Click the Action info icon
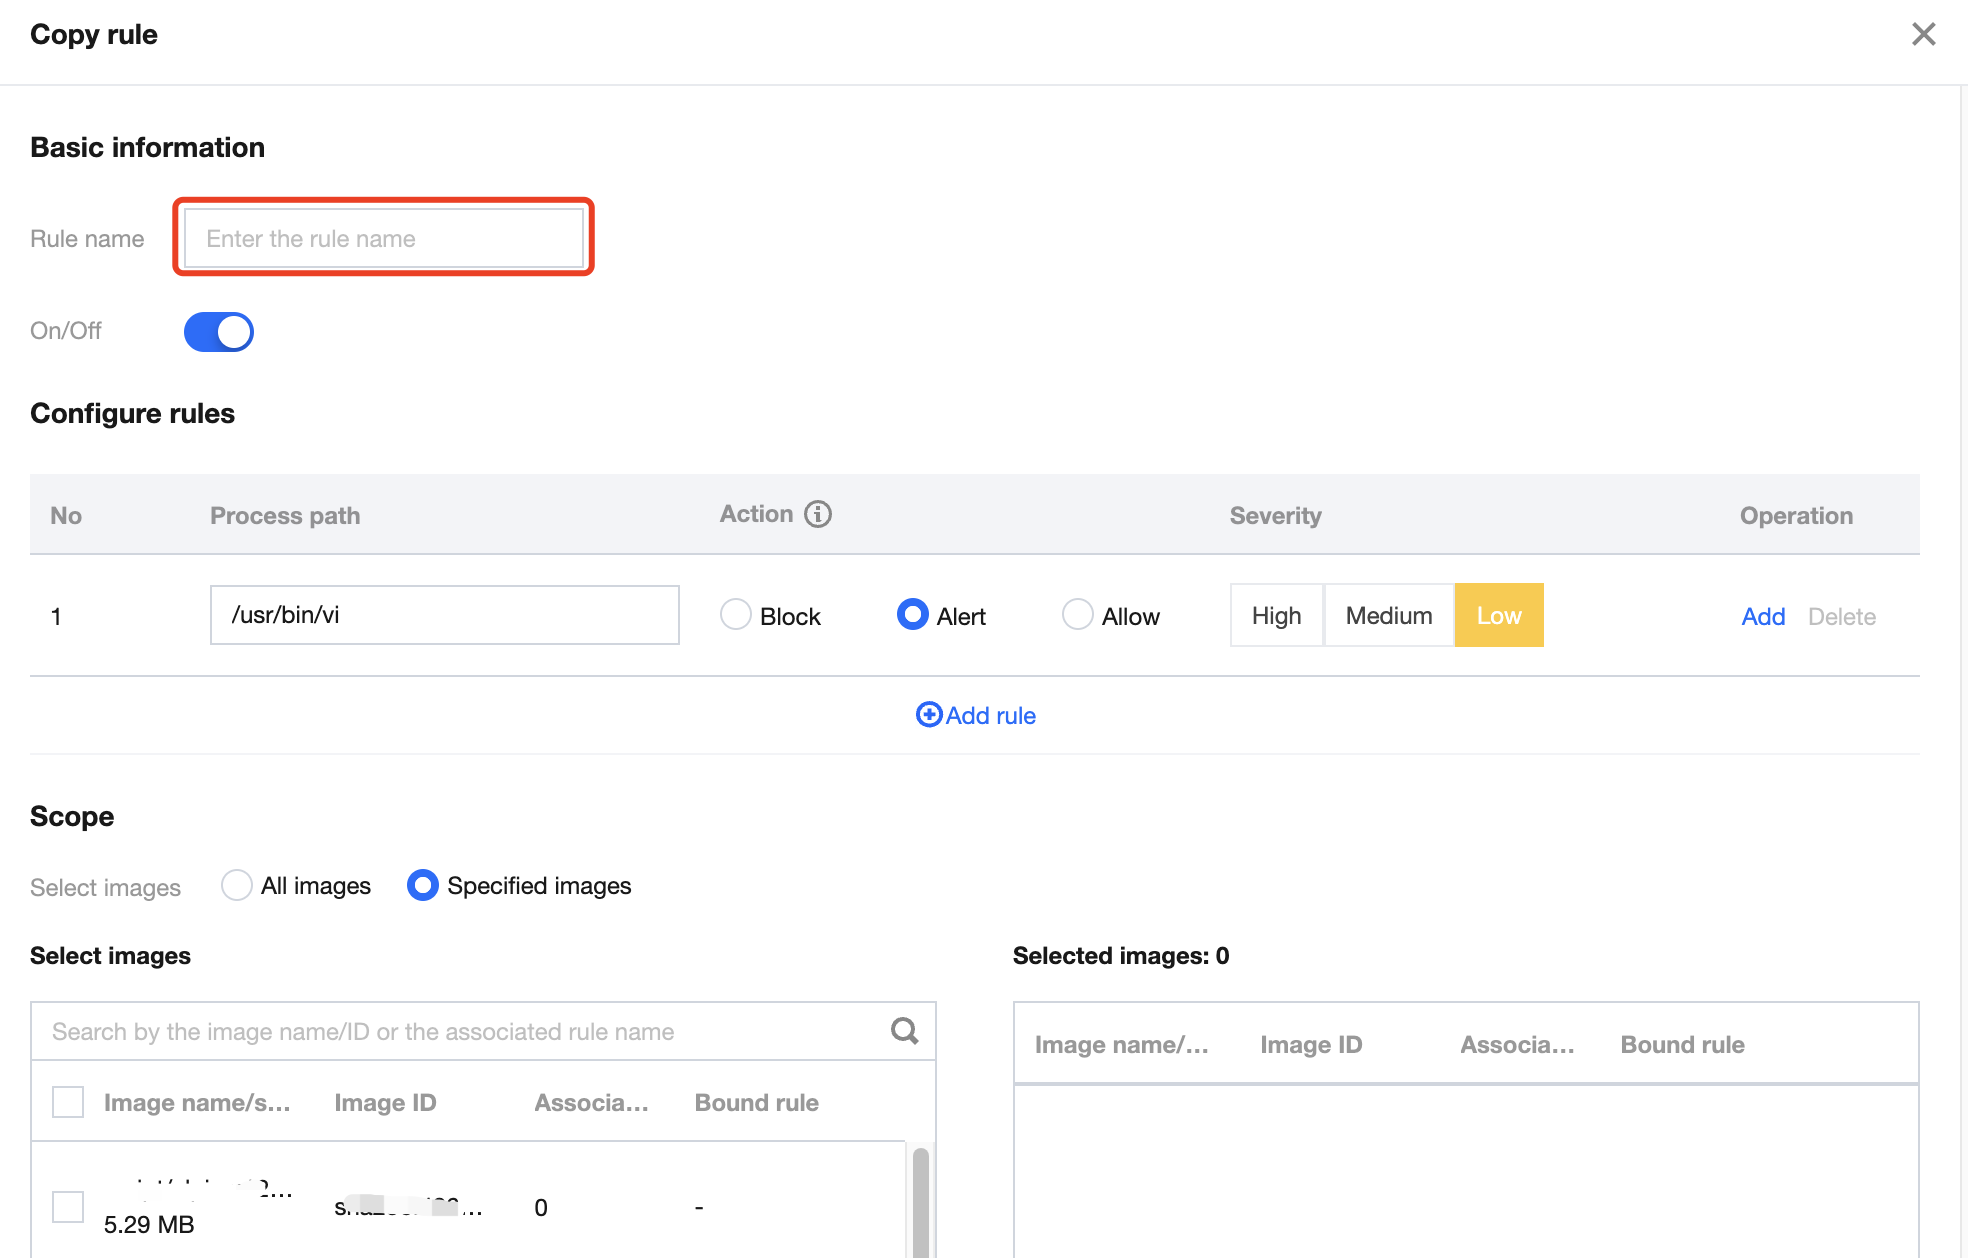The width and height of the screenshot is (1968, 1258). tap(818, 514)
